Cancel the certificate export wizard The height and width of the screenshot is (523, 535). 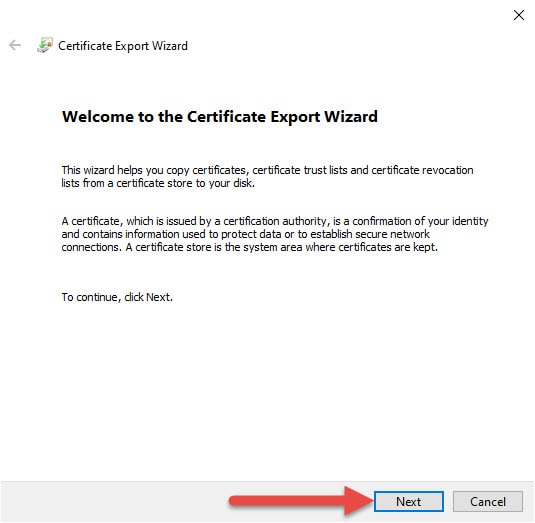point(488,502)
